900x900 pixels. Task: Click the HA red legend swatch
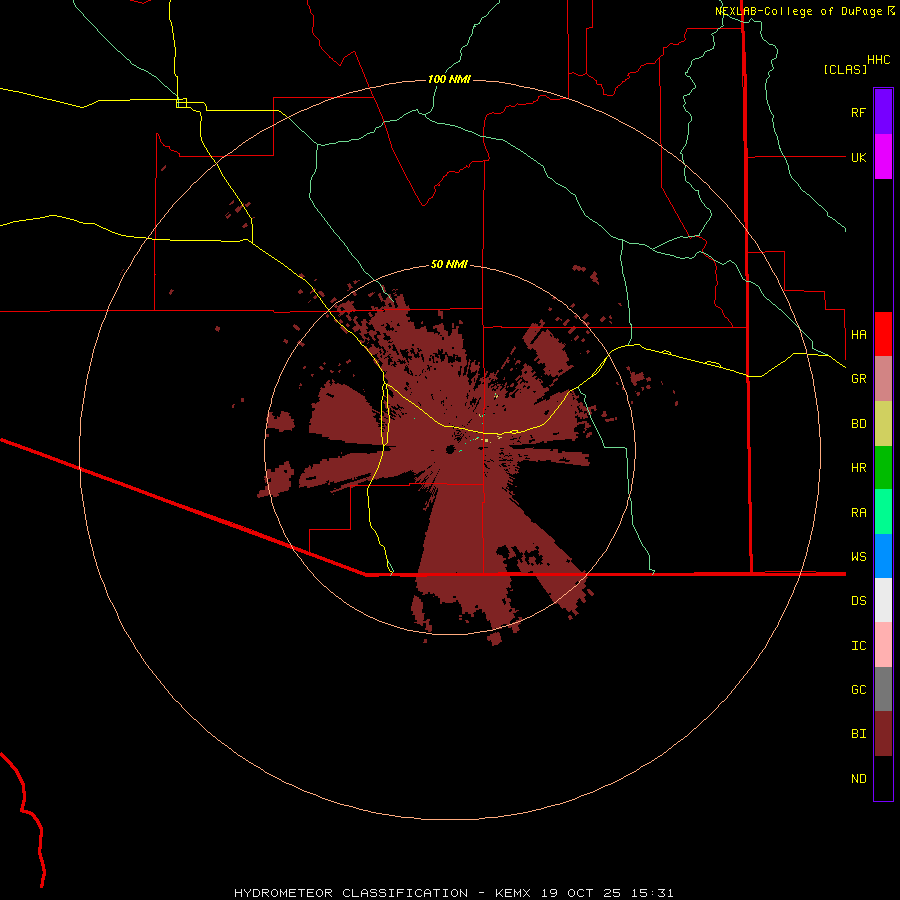point(883,334)
